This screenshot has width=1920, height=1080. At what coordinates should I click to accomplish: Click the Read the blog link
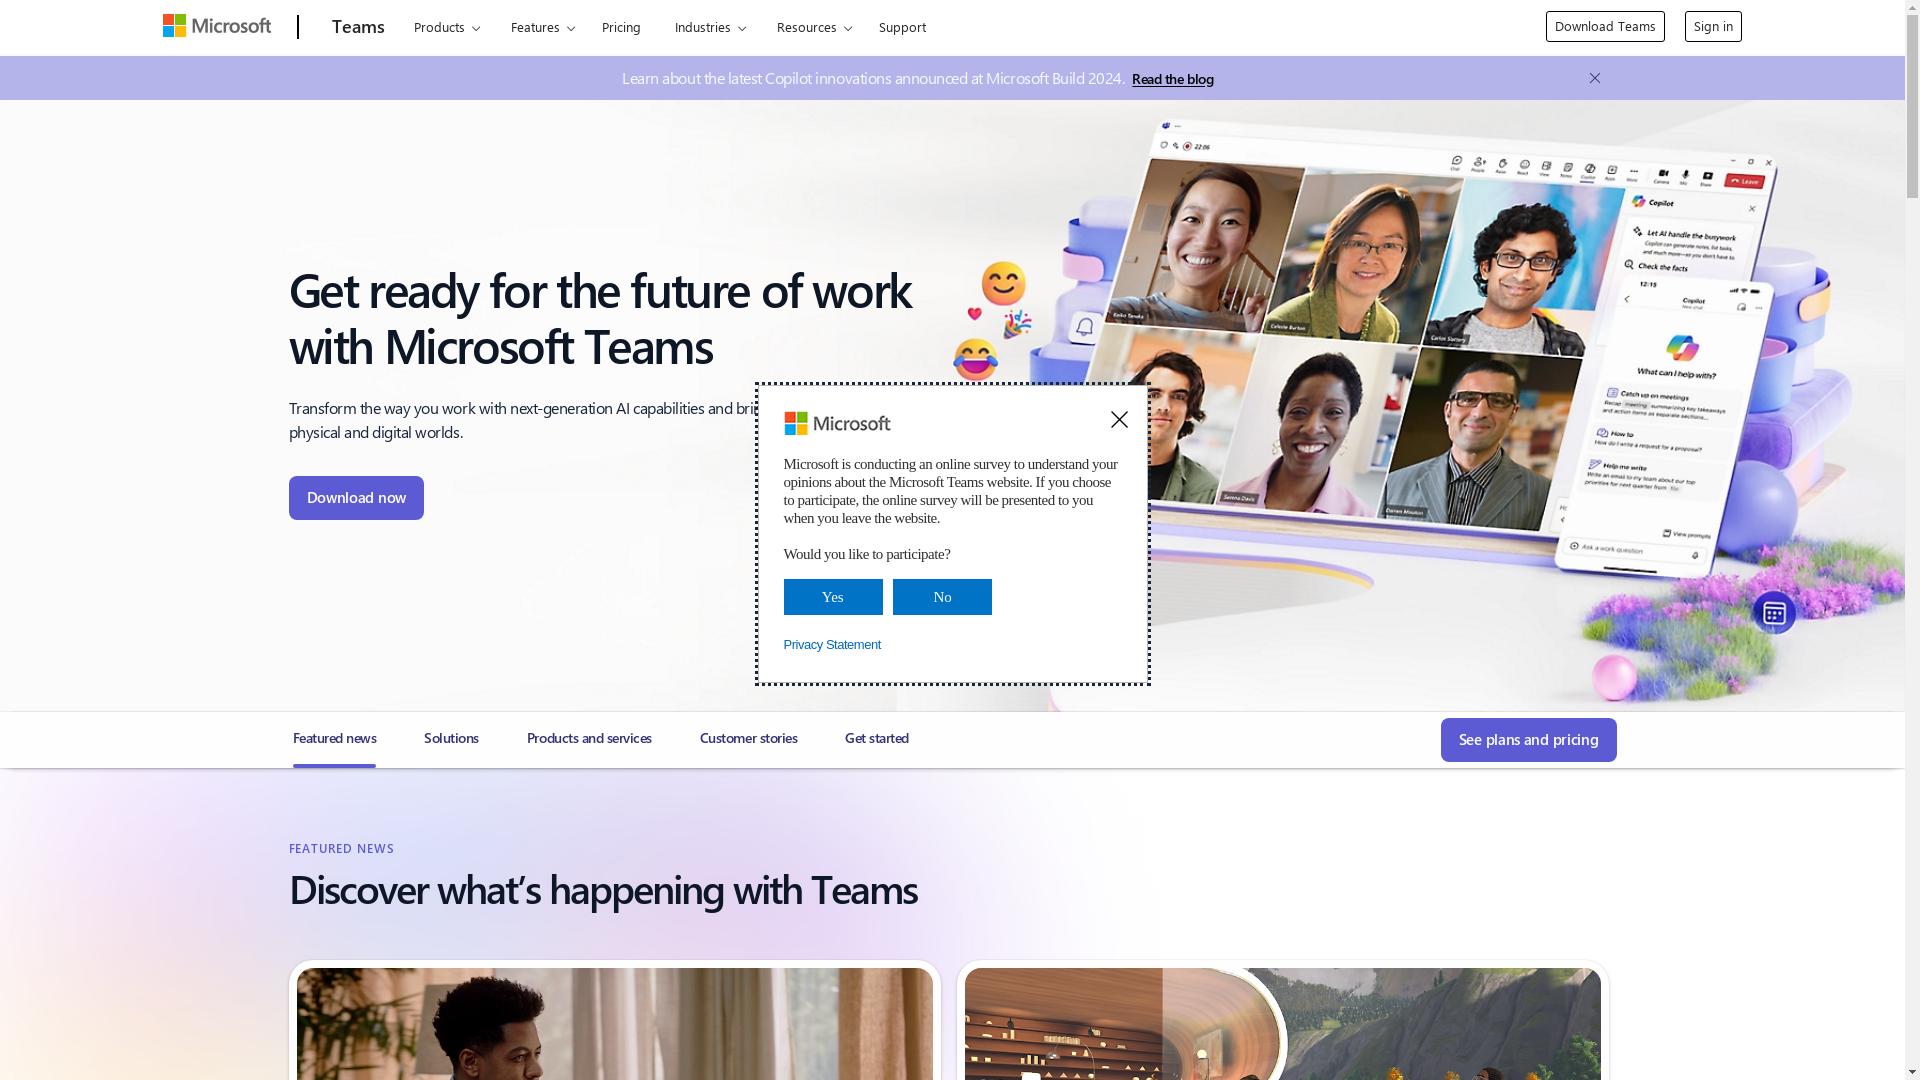tap(1172, 78)
